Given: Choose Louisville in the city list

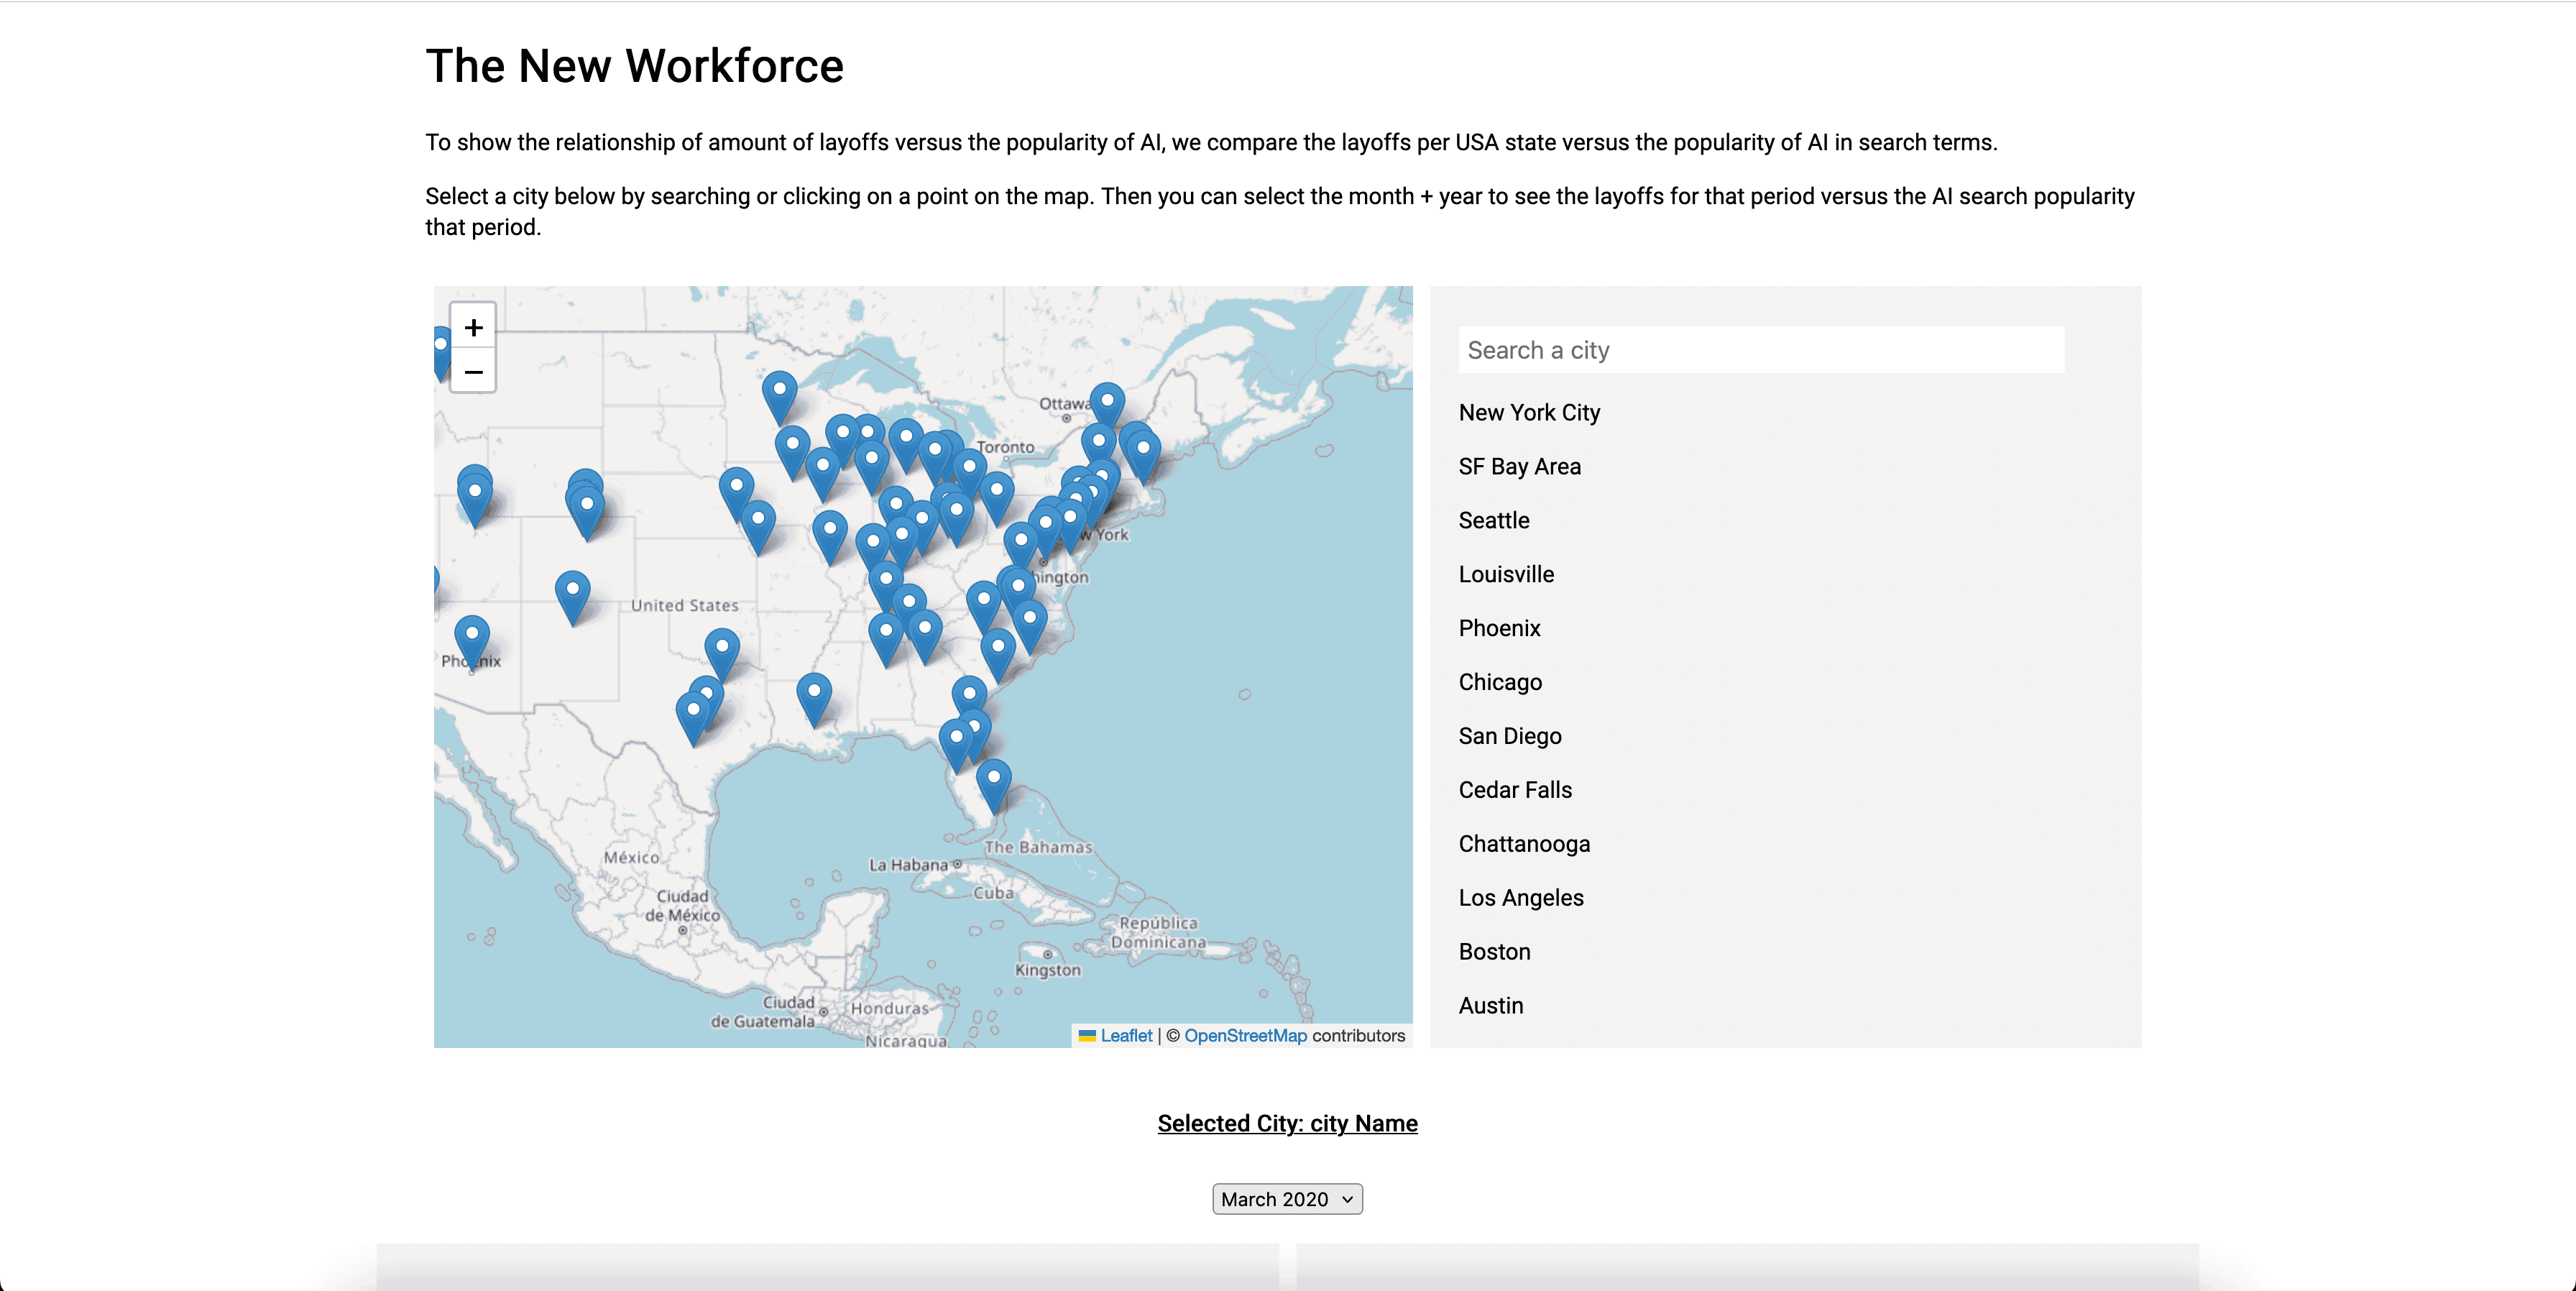Looking at the screenshot, I should coord(1506,574).
